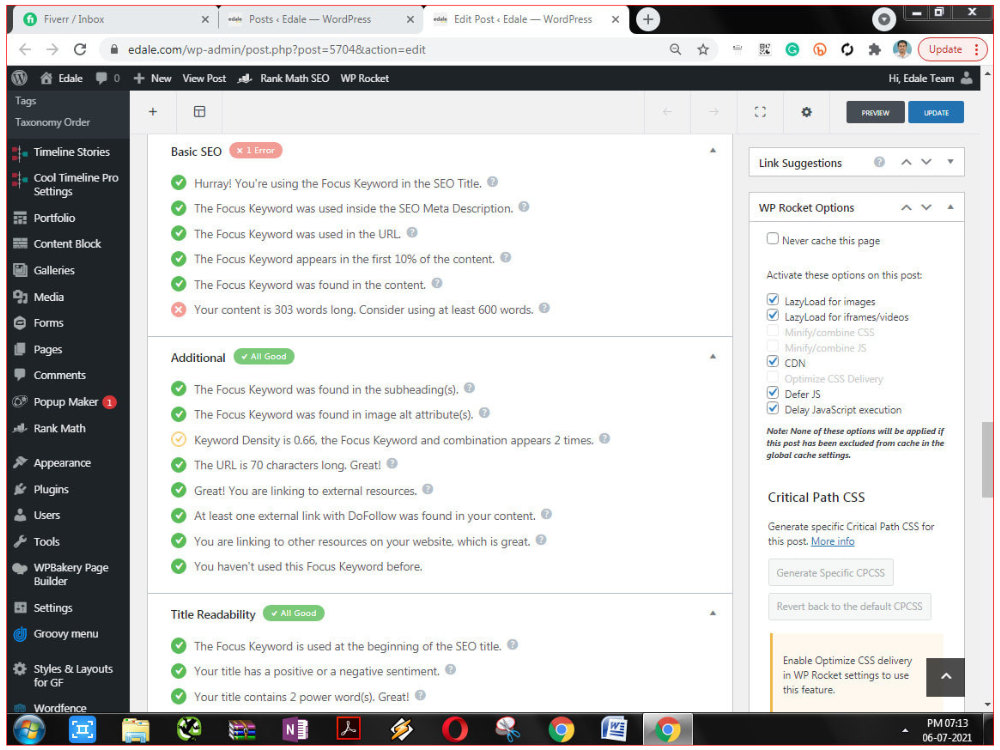Open Microsoft Word from the taskbar
The height and width of the screenshot is (750, 1000).
click(614, 730)
